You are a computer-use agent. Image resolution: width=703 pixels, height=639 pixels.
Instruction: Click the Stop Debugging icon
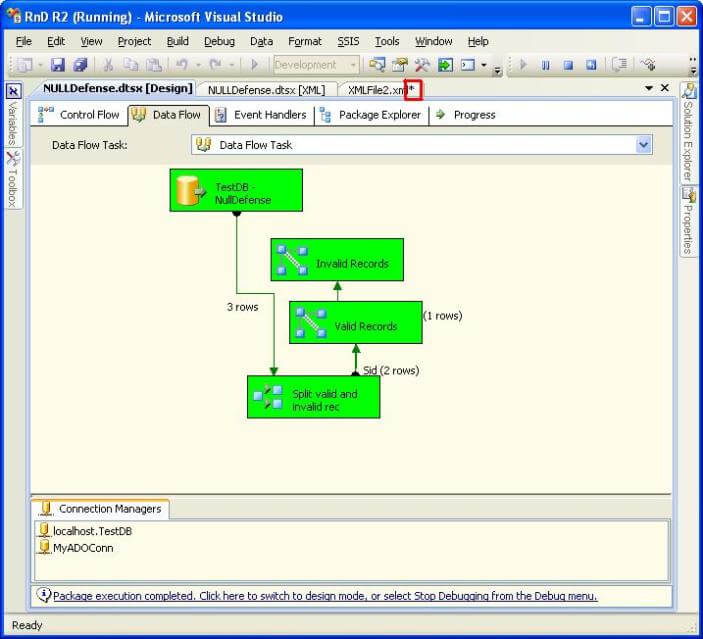568,65
